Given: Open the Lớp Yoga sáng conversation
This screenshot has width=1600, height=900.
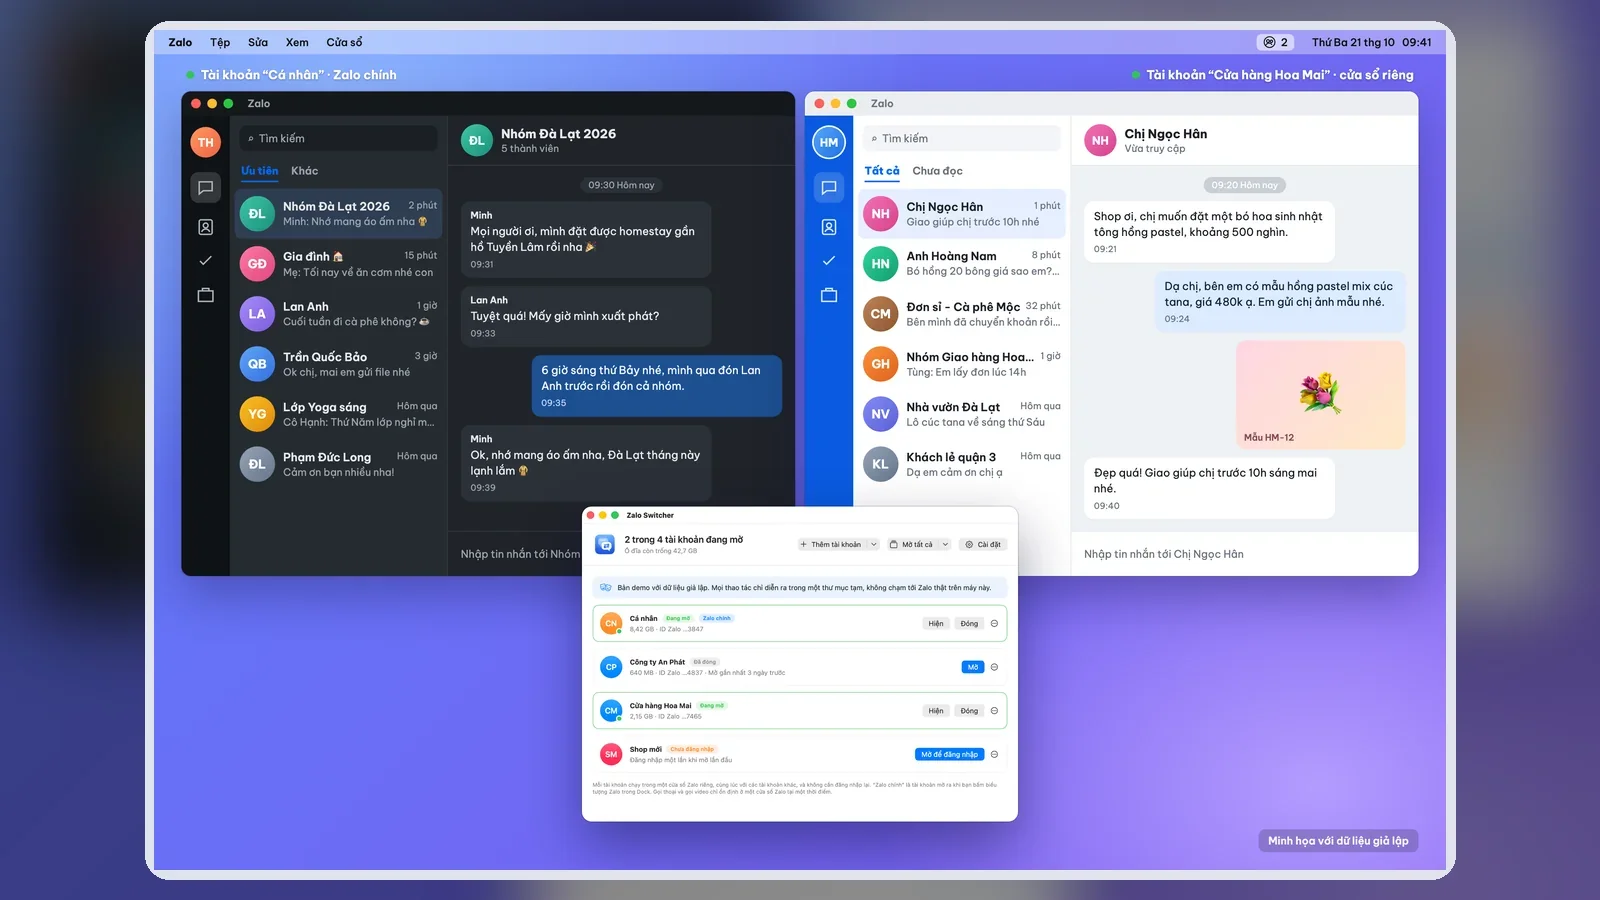Looking at the screenshot, I should tap(339, 414).
